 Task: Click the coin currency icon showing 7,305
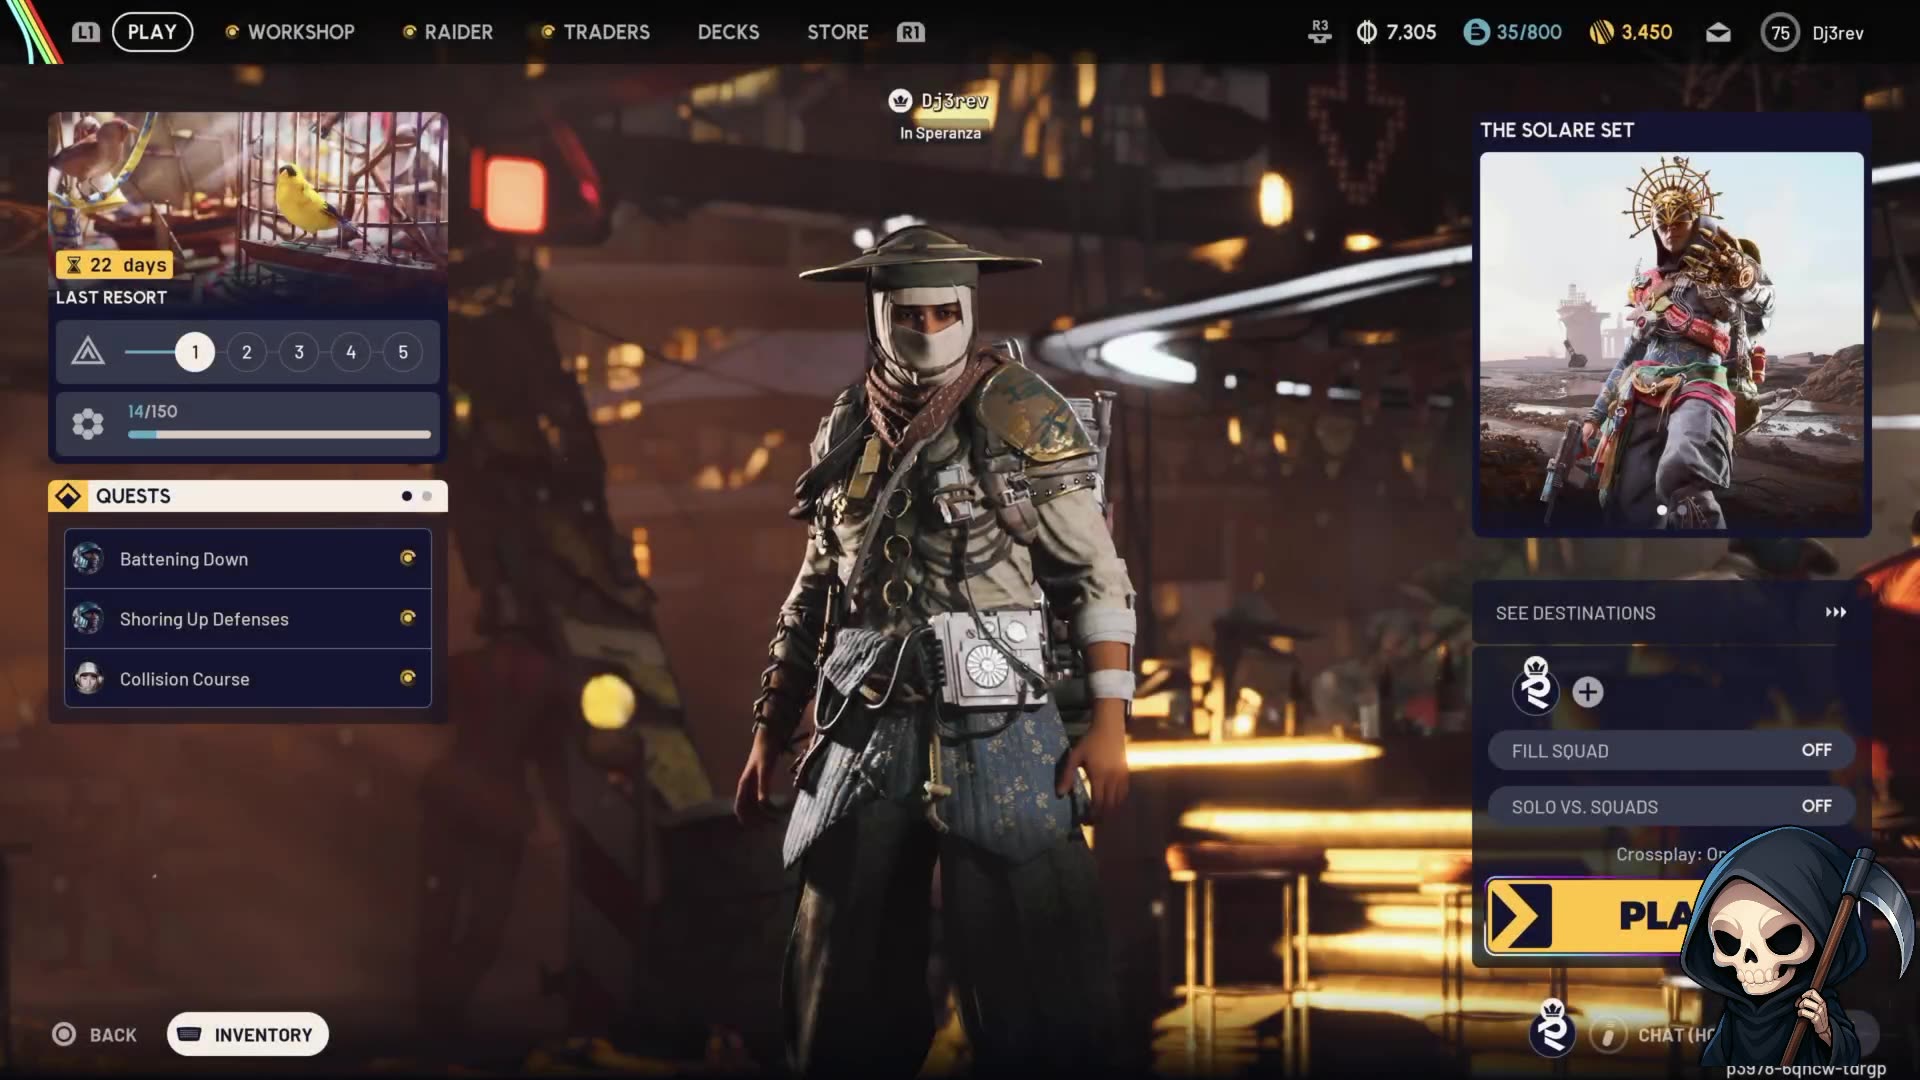1367,32
